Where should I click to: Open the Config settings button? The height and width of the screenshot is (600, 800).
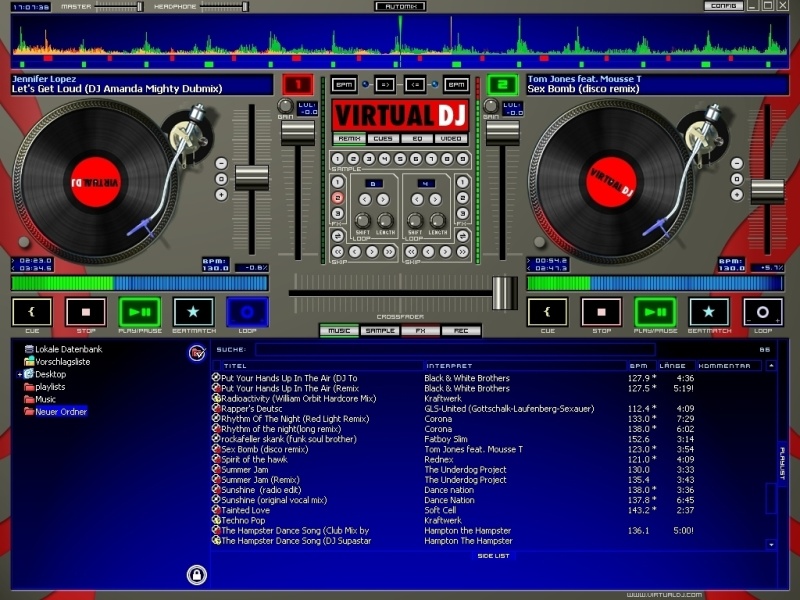point(722,6)
